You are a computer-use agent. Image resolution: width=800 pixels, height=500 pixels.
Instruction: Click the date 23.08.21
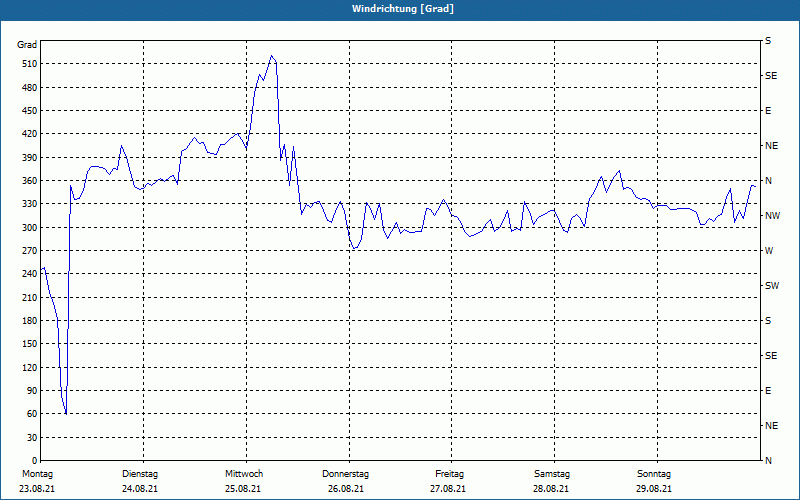(37, 489)
